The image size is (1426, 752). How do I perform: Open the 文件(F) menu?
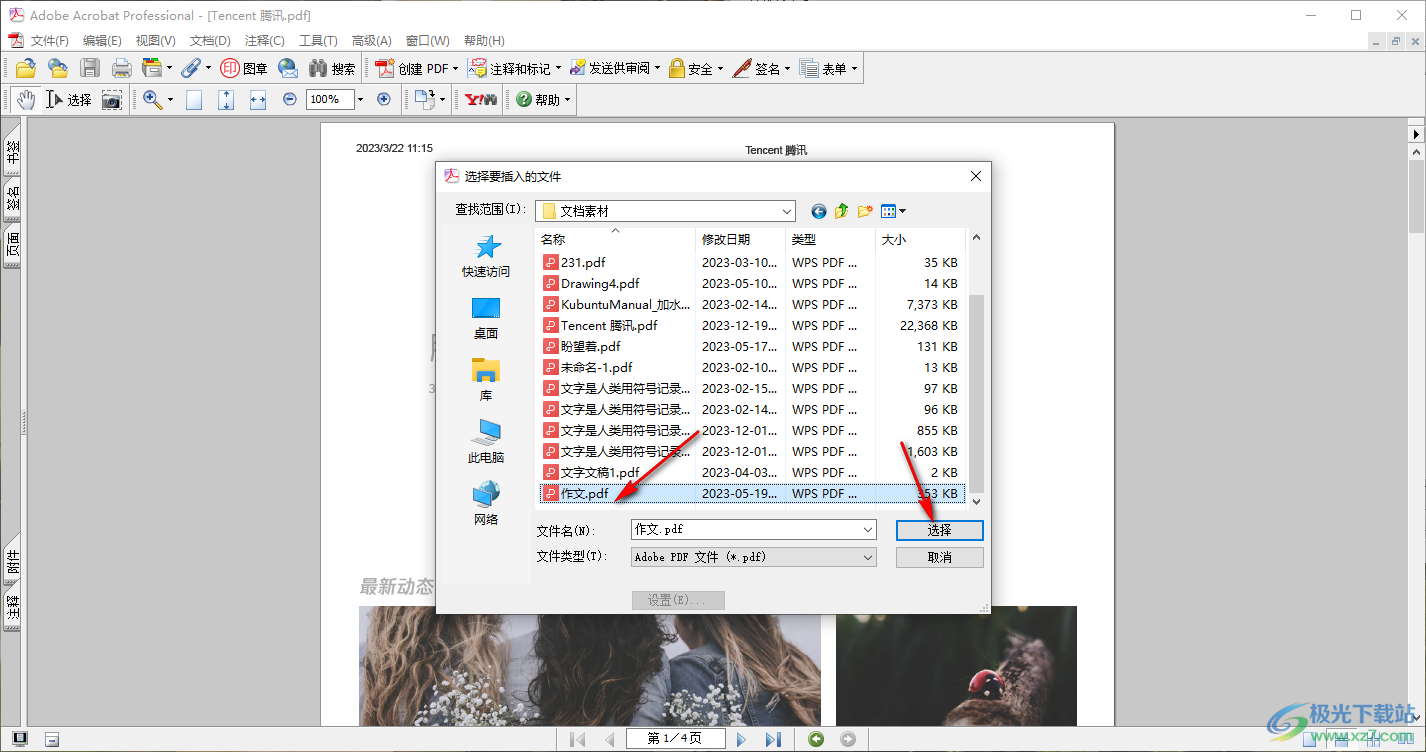pyautogui.click(x=49, y=40)
